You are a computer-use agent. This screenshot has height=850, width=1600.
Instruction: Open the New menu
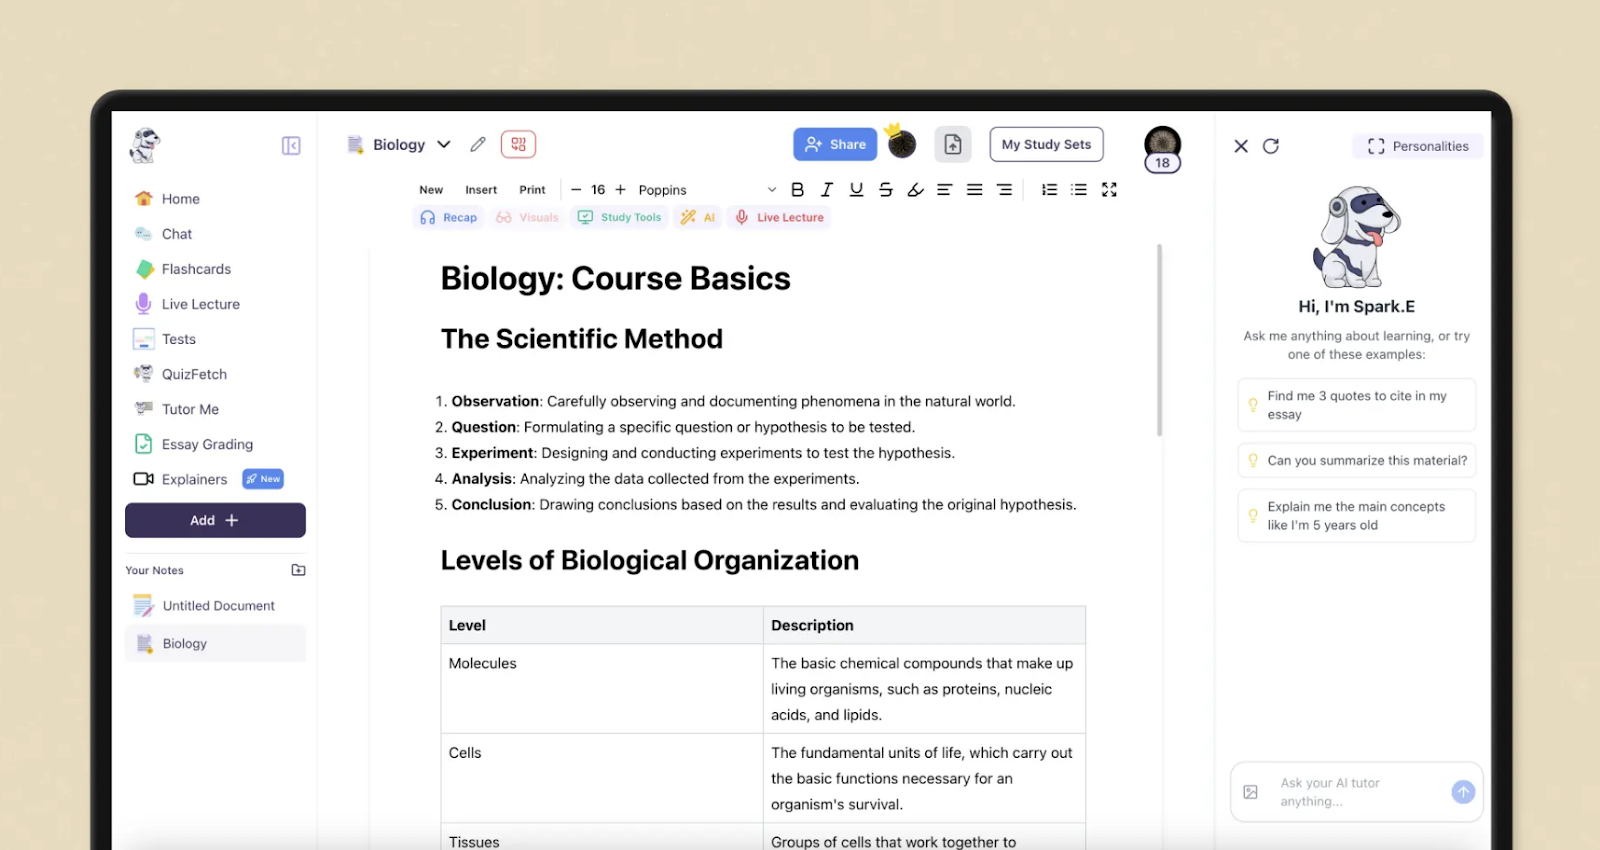pyautogui.click(x=431, y=190)
